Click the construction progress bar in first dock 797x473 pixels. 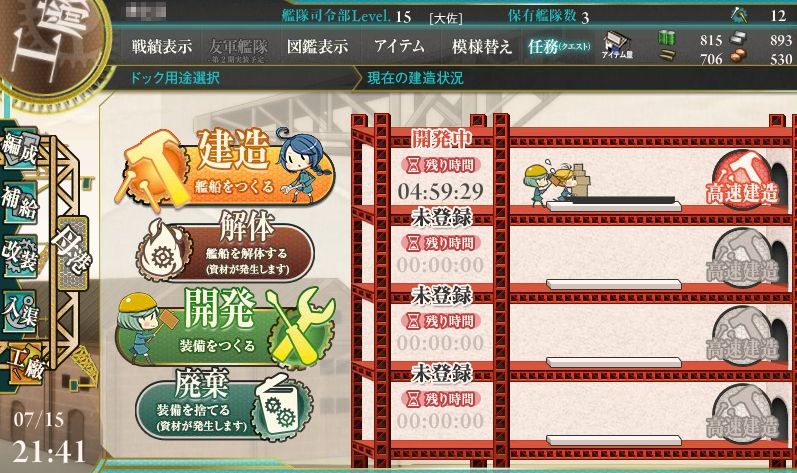point(614,204)
